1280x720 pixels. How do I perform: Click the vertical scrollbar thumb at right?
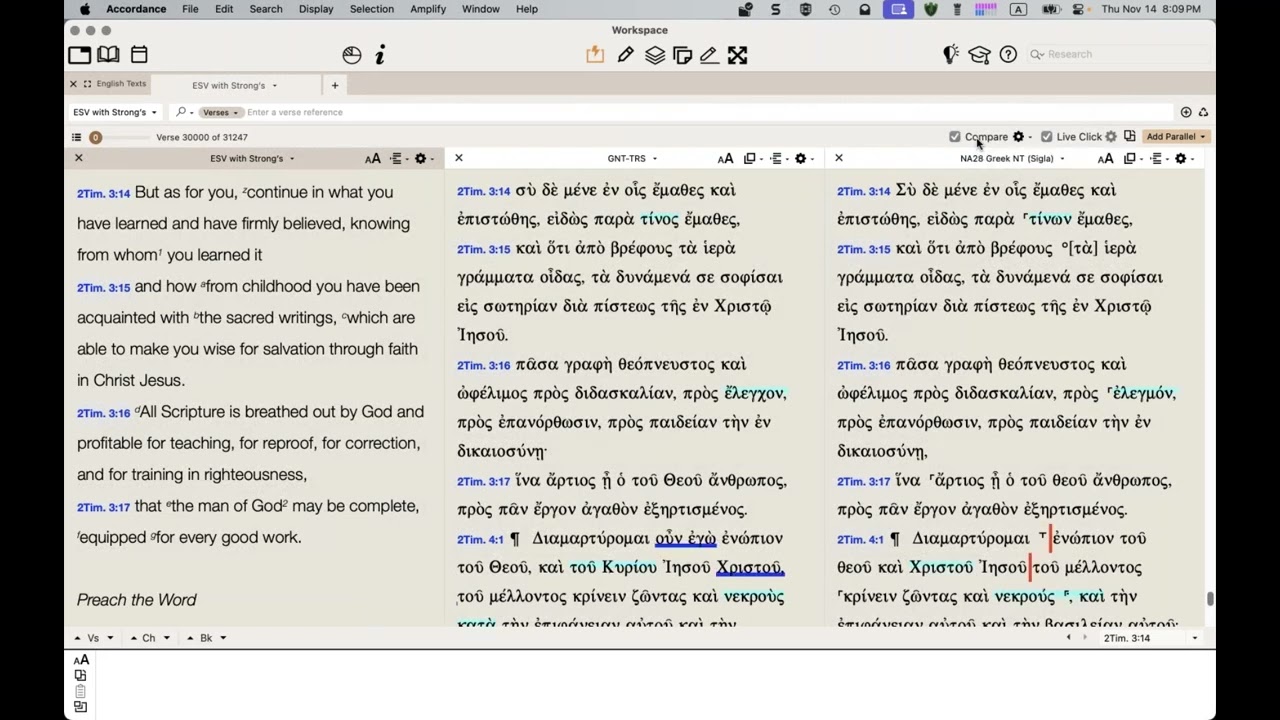click(1210, 599)
